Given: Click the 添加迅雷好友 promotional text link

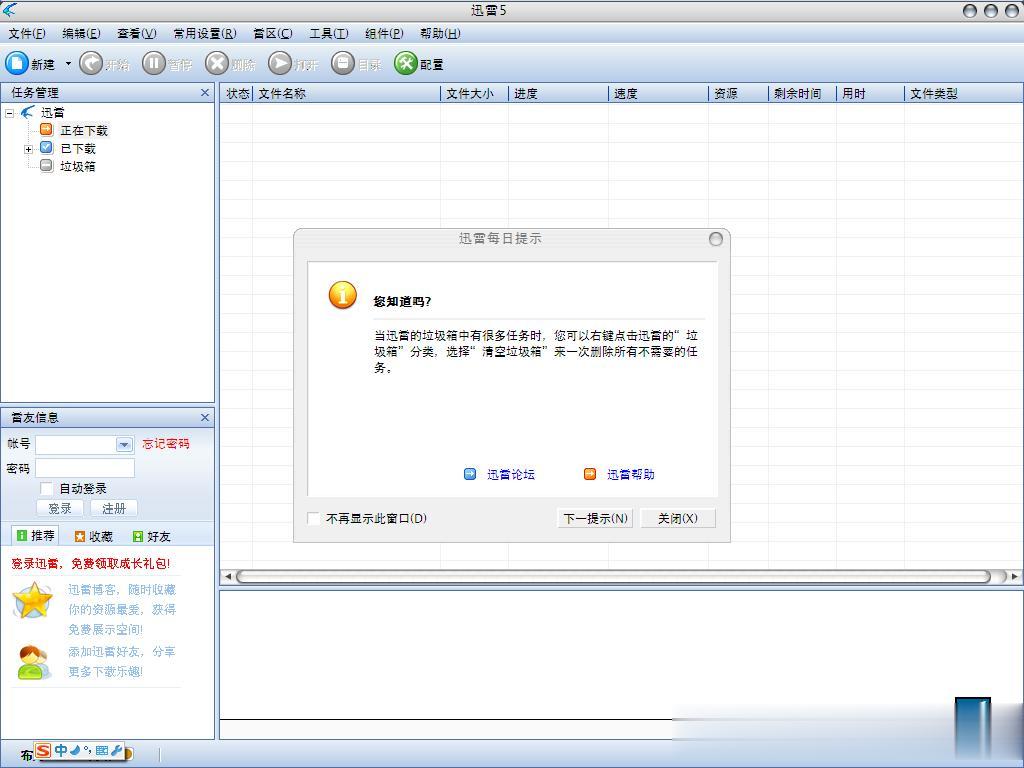Looking at the screenshot, I should point(122,662).
